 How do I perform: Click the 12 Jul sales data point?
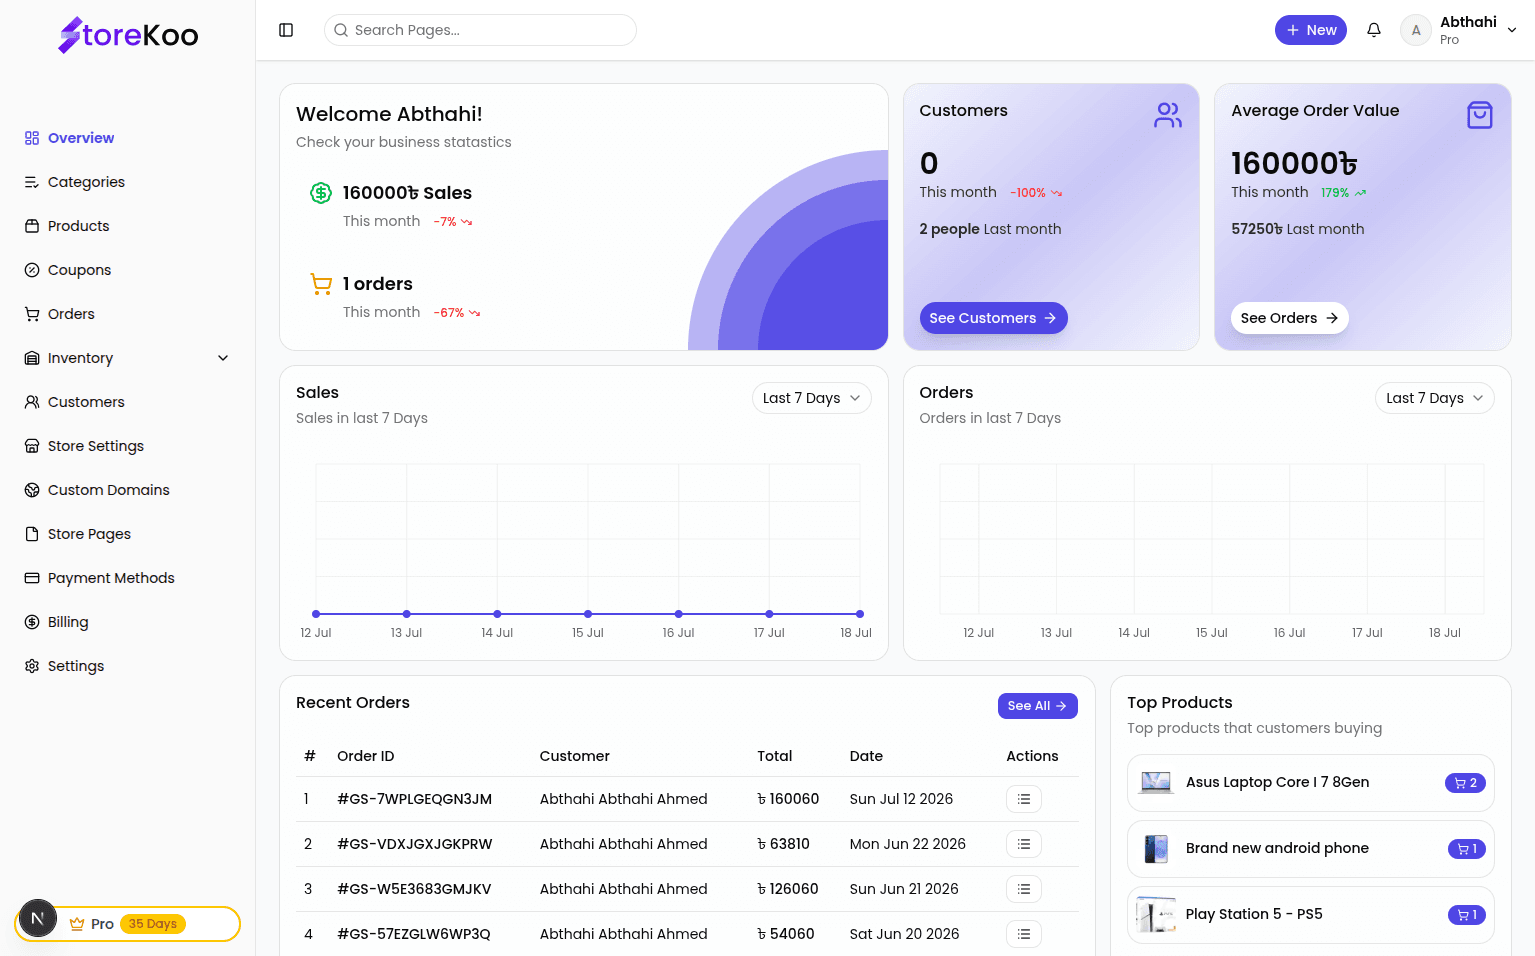pos(316,614)
